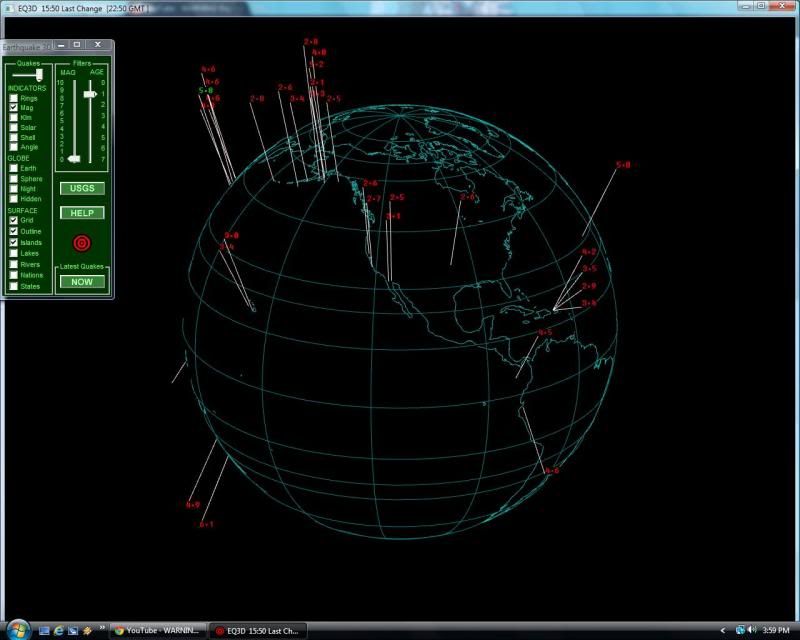Screen dimensions: 800x640
Task: Click the AGE filter slider handle
Action: (x=91, y=94)
